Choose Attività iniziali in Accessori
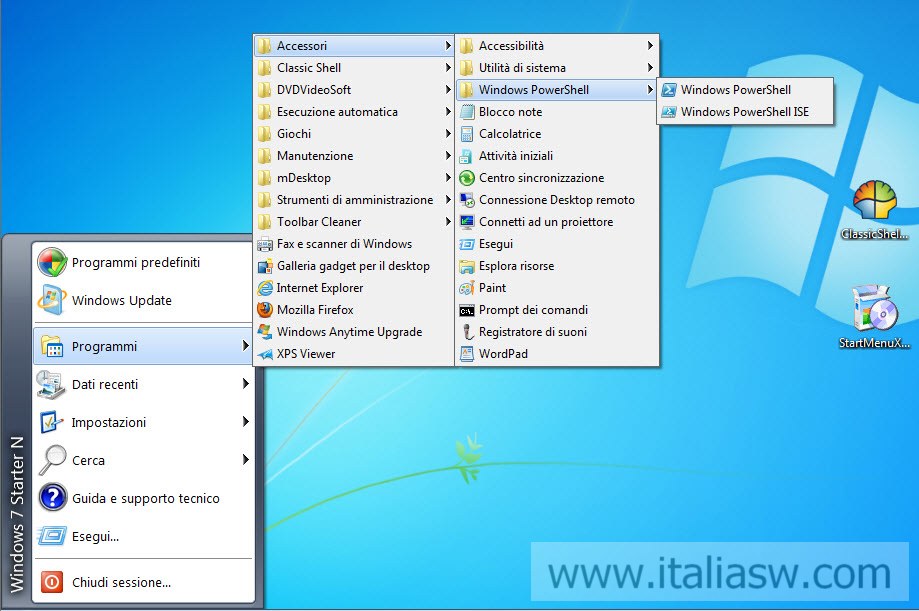Image resolution: width=919 pixels, height=611 pixels. point(556,156)
